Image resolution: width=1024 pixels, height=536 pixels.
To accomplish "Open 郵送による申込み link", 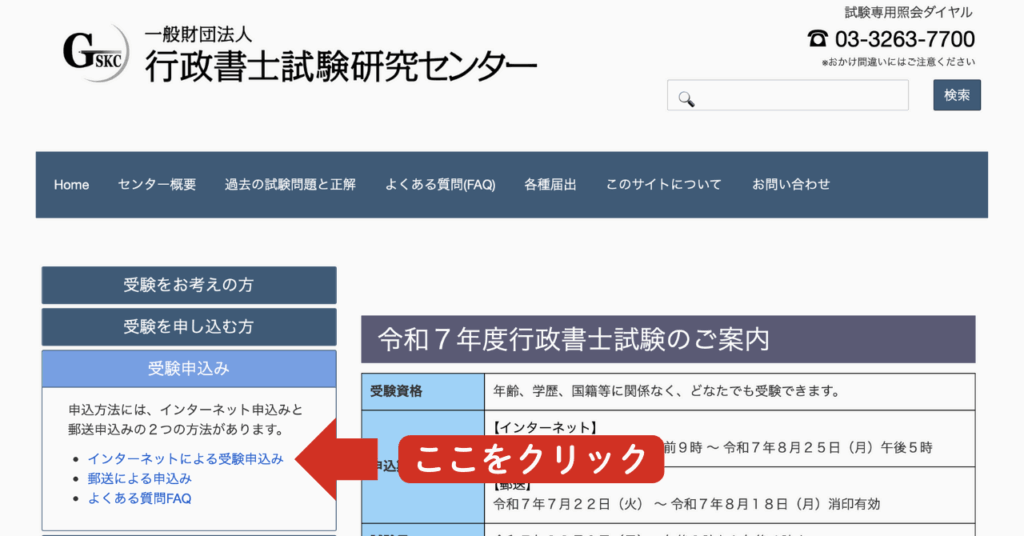I will 139,478.
